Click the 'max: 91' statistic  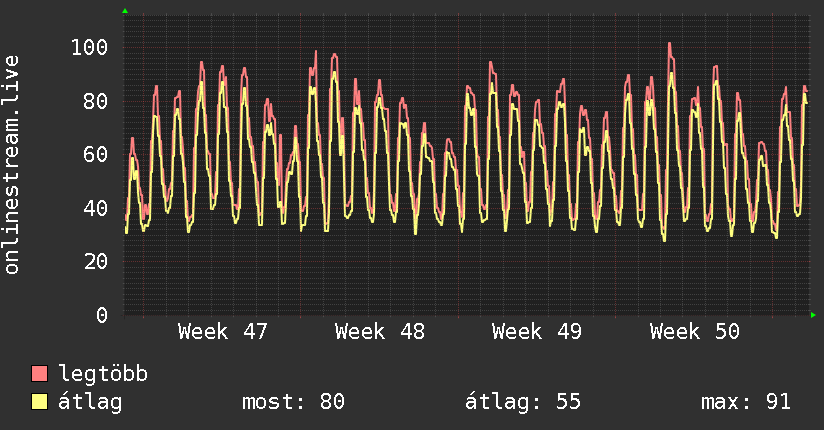(x=746, y=402)
